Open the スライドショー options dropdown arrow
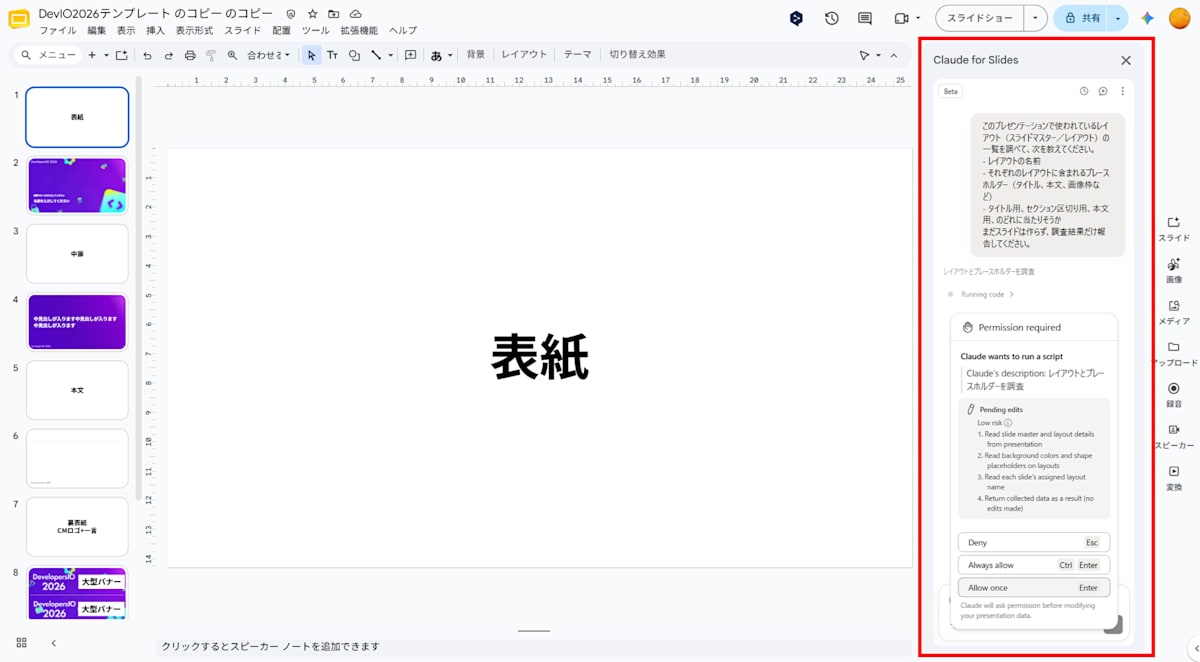The image size is (1200, 662). click(1035, 18)
